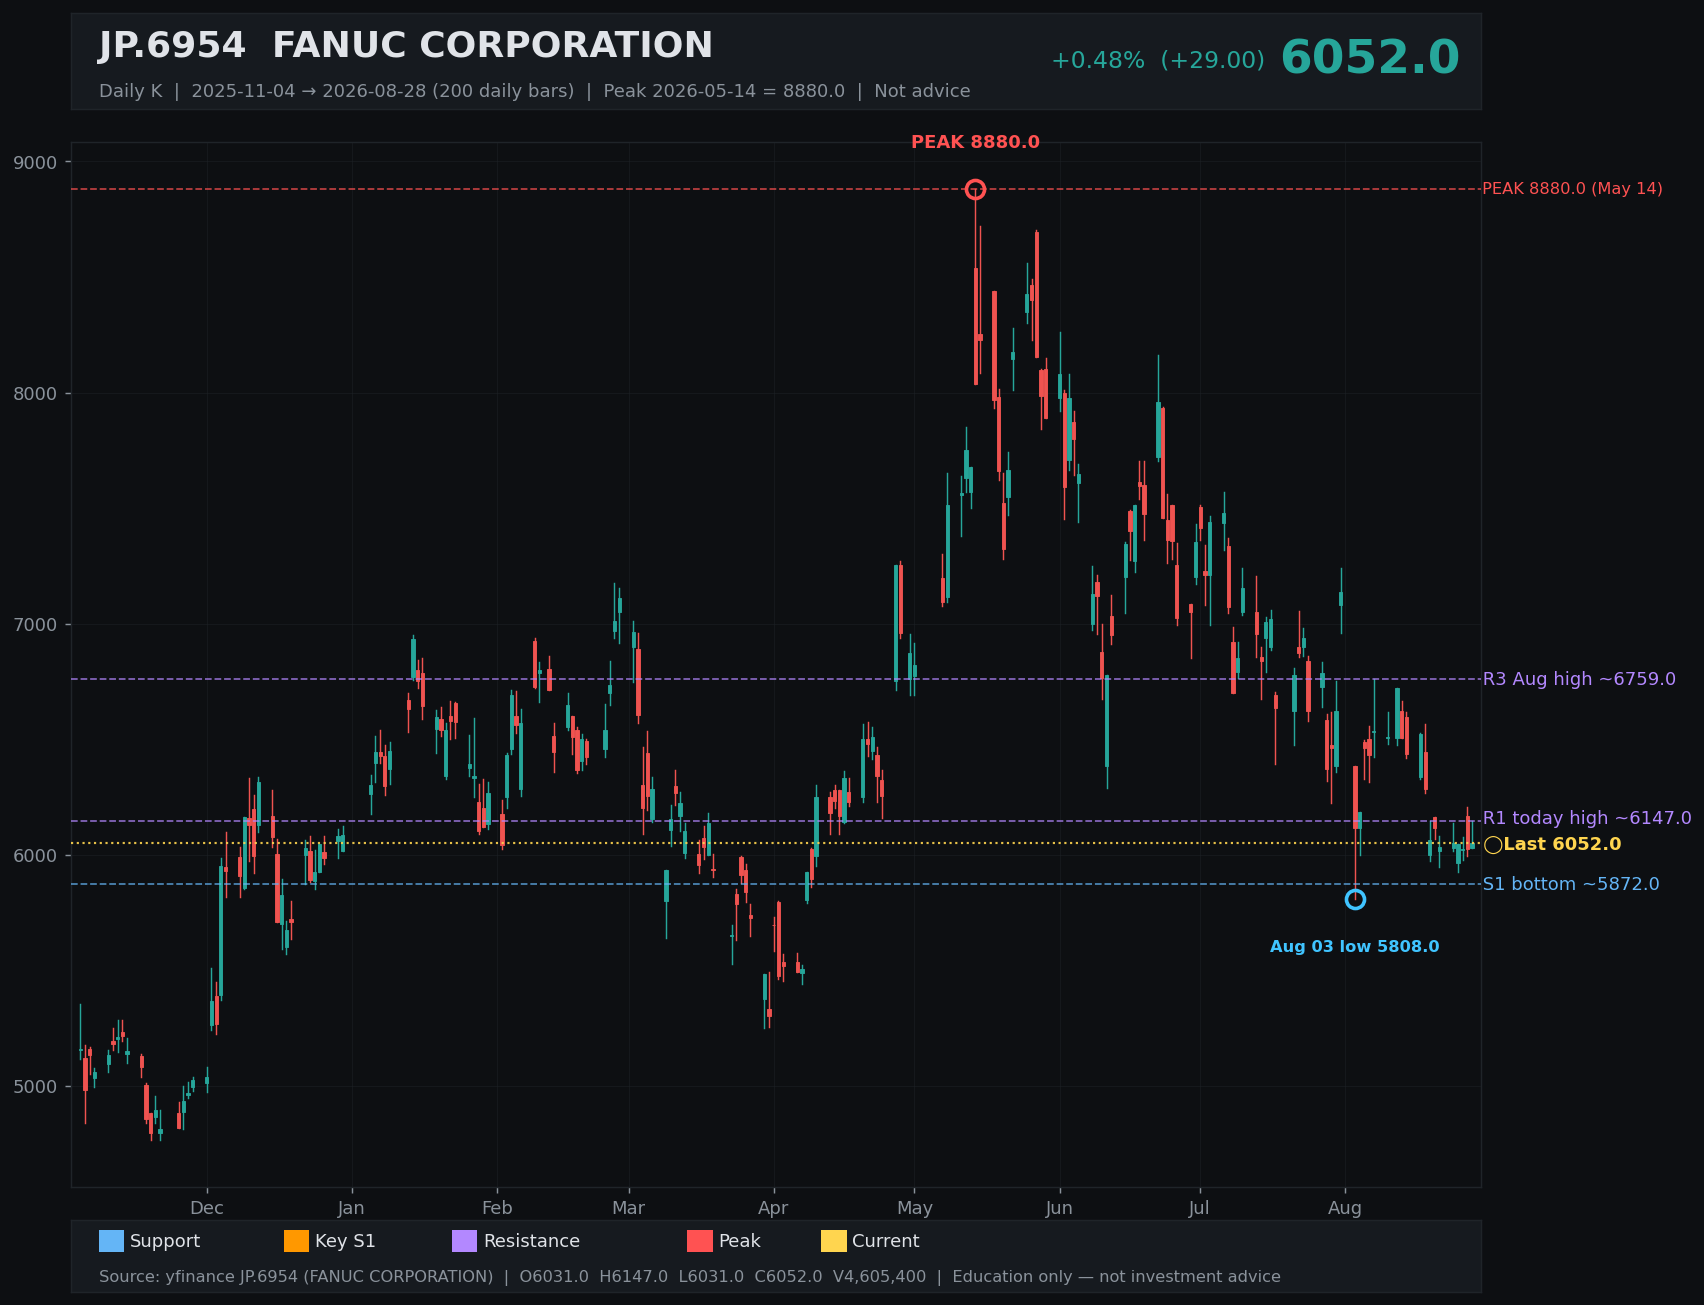This screenshot has width=1704, height=1305.
Task: Select the "Last 6052.0" price label
Action: coord(1562,844)
